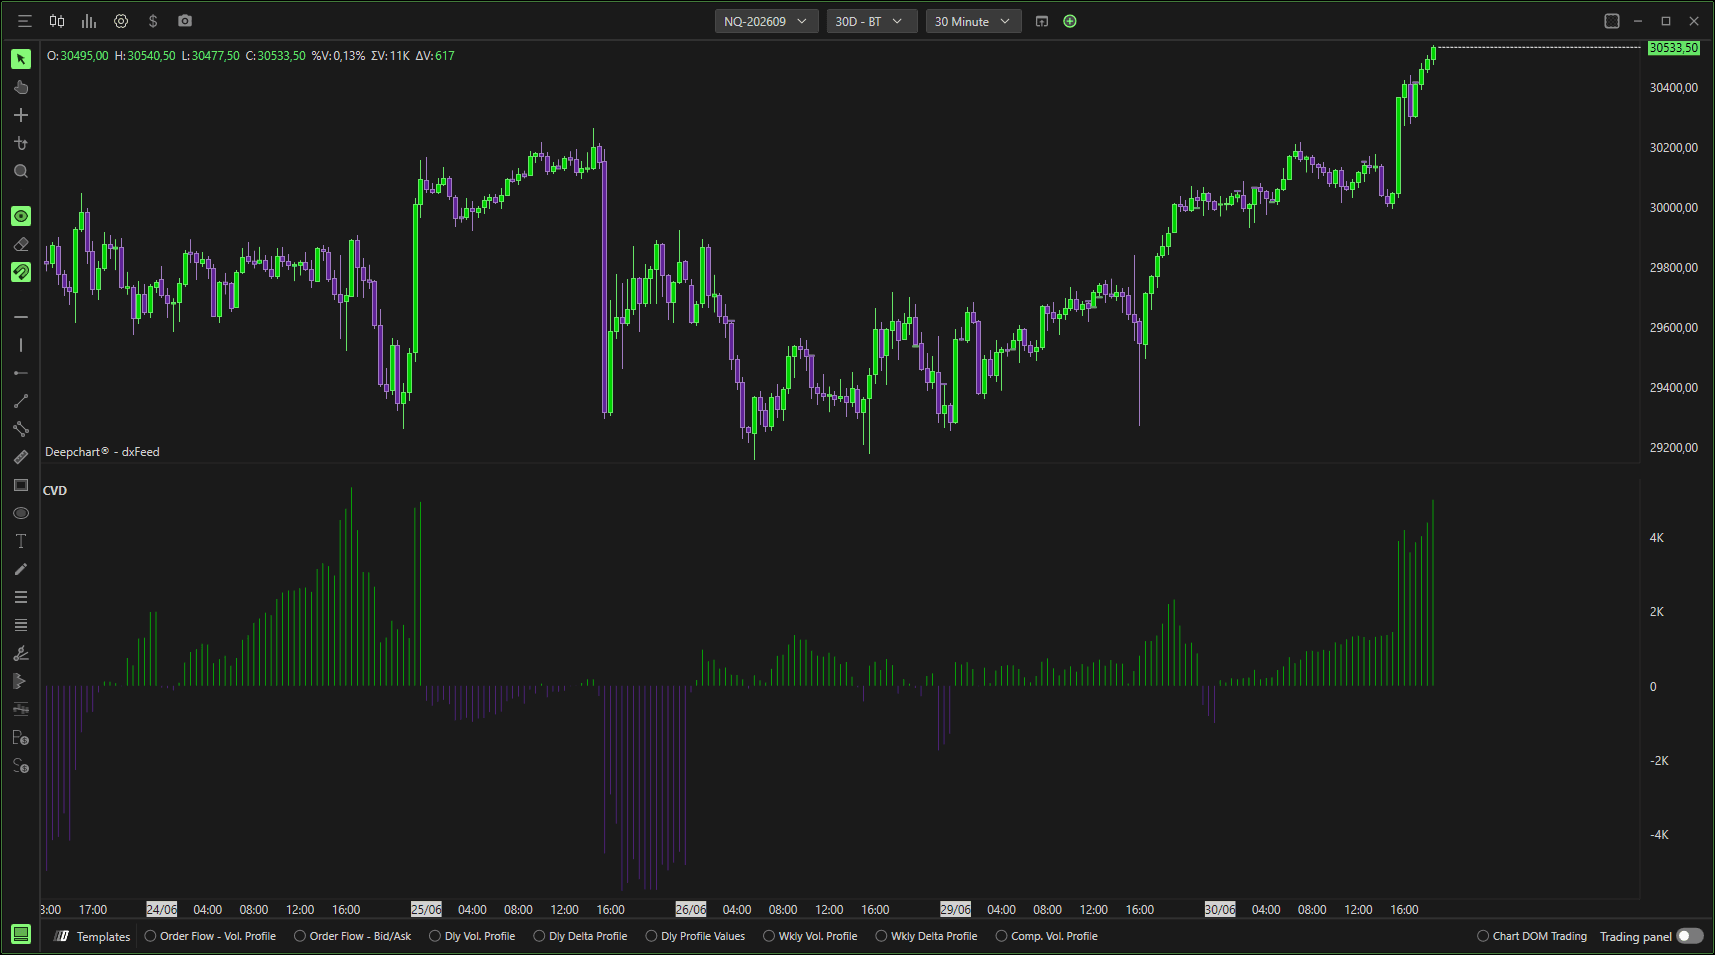This screenshot has width=1715, height=955.
Task: Select Comp. Vol. Profile template
Action: pyautogui.click(x=1047, y=937)
